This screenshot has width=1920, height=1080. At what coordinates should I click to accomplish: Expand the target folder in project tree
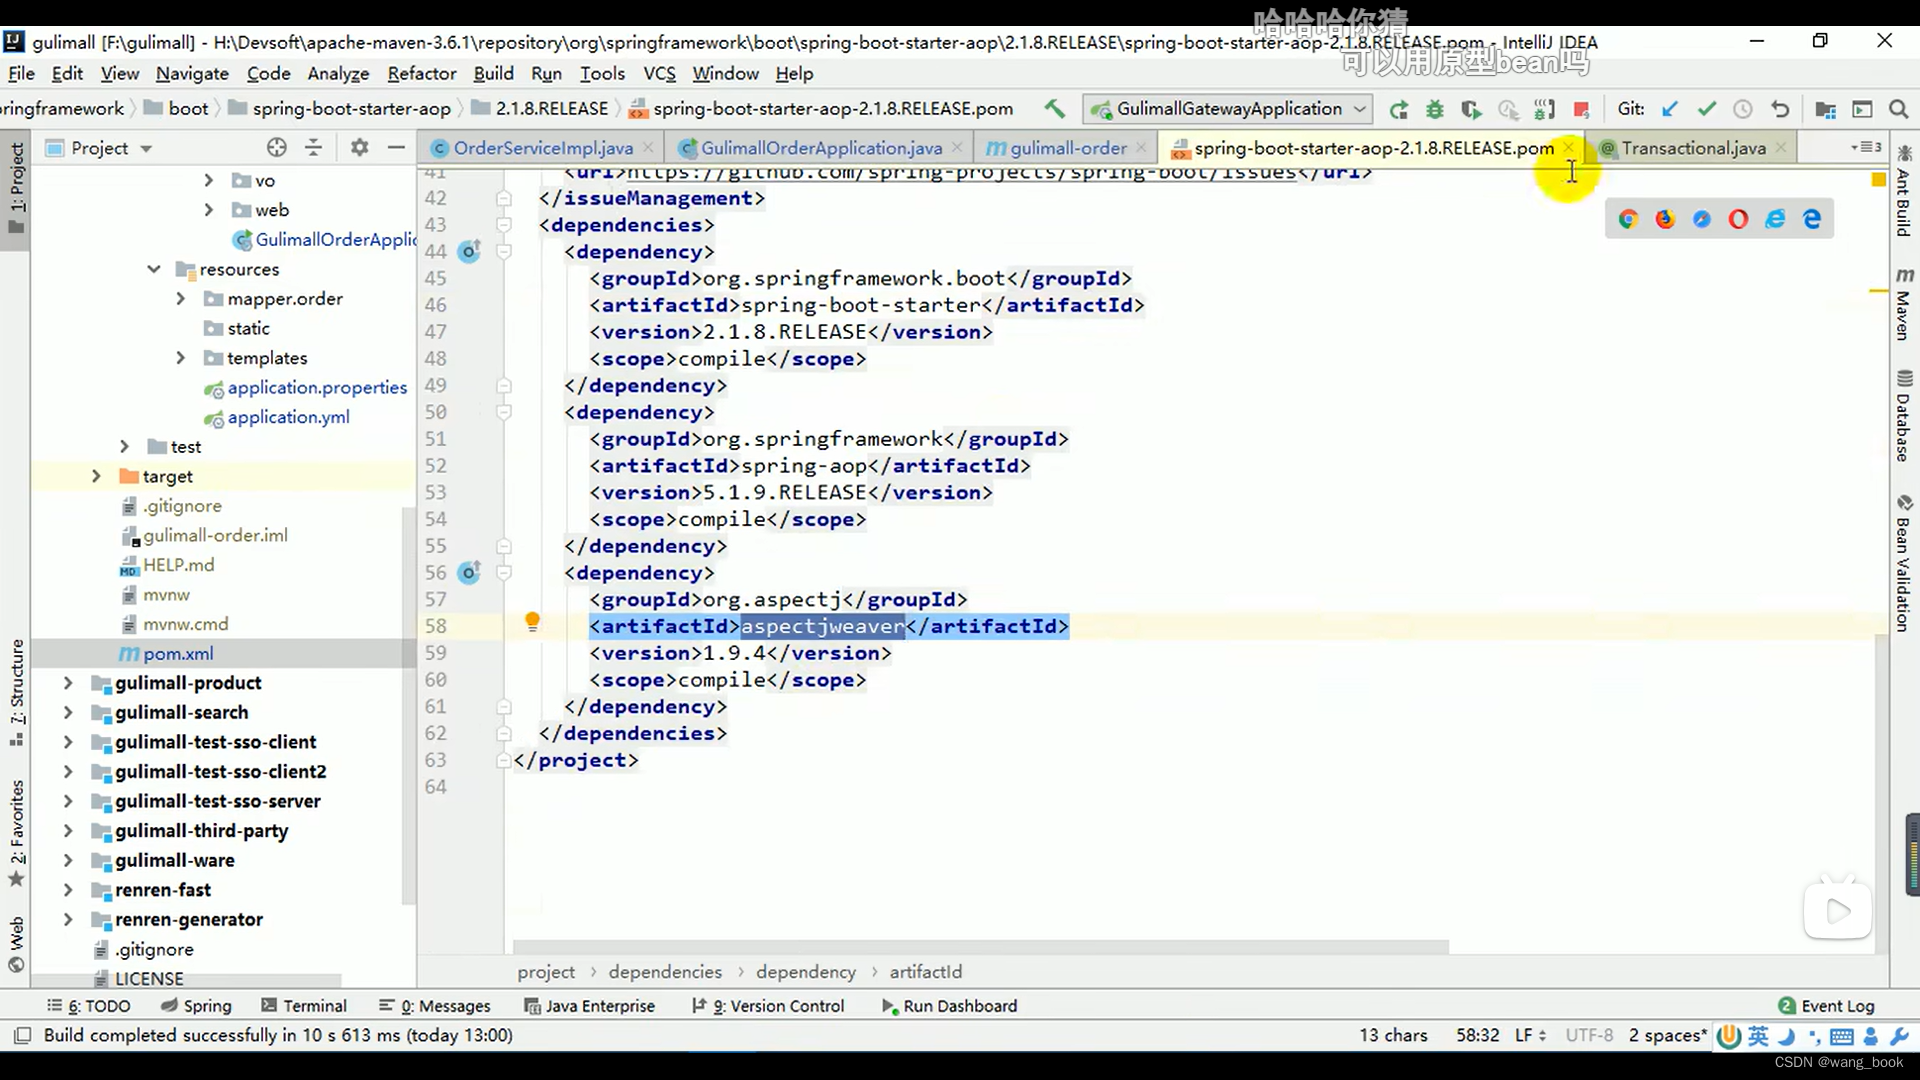(x=96, y=475)
